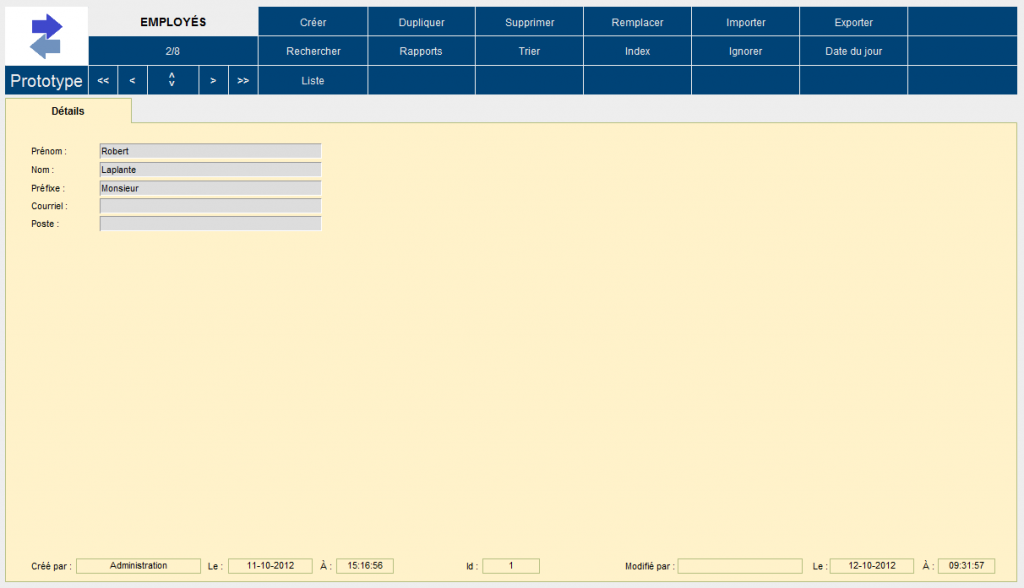Go to previous record (<)
The image size is (1024, 588).
[x=132, y=81]
